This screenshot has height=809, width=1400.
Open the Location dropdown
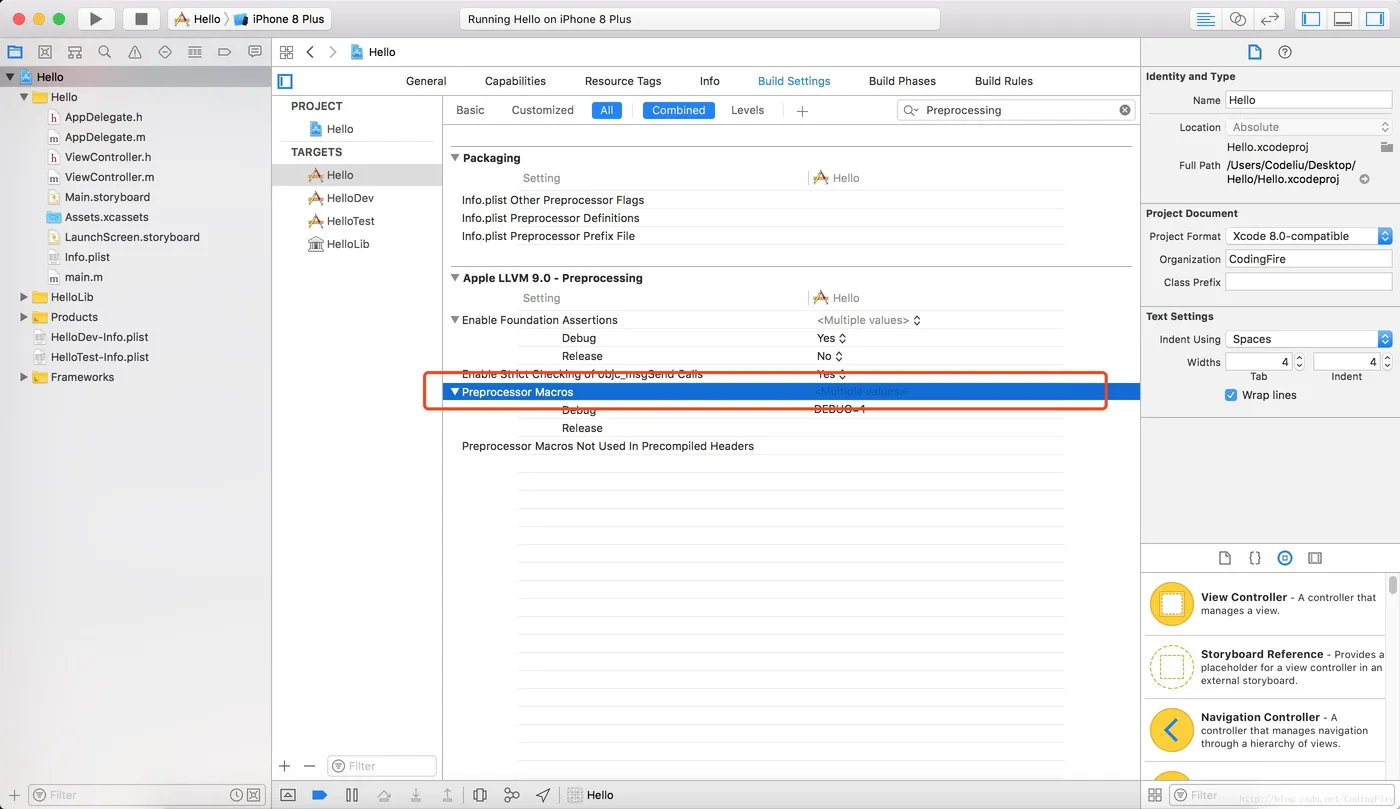(1308, 127)
